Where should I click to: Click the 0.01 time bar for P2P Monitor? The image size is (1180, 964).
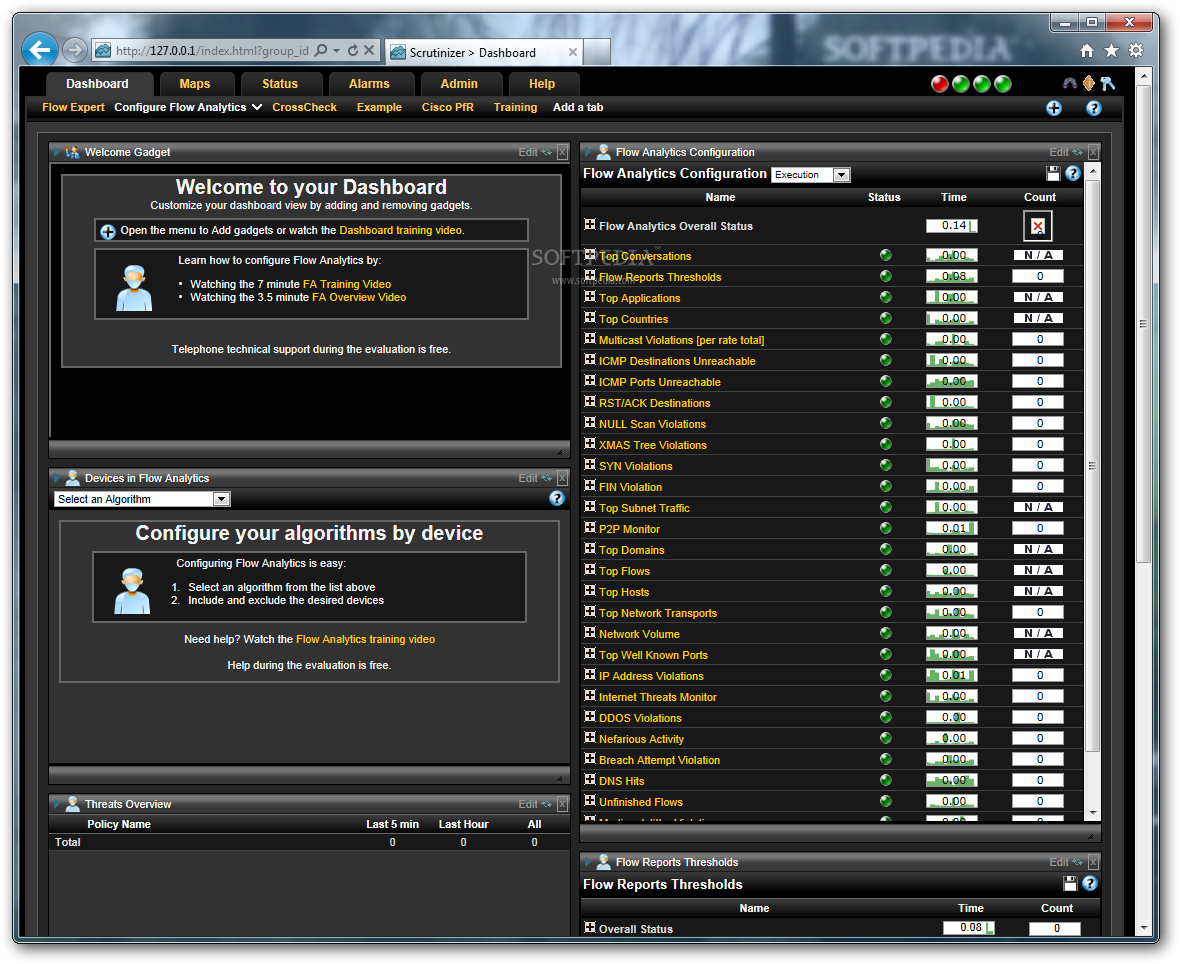coord(952,528)
